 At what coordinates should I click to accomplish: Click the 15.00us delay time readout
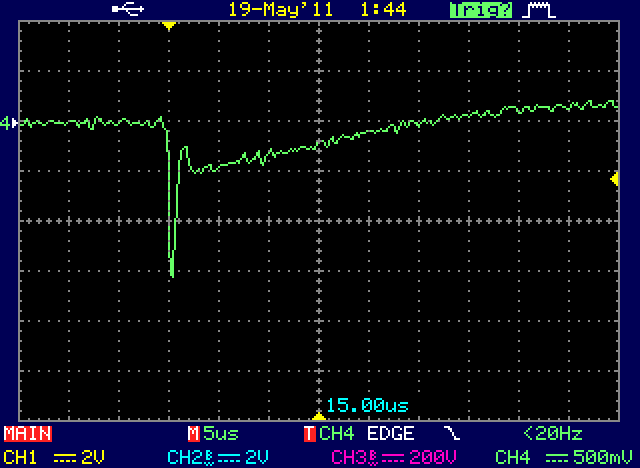[367, 405]
